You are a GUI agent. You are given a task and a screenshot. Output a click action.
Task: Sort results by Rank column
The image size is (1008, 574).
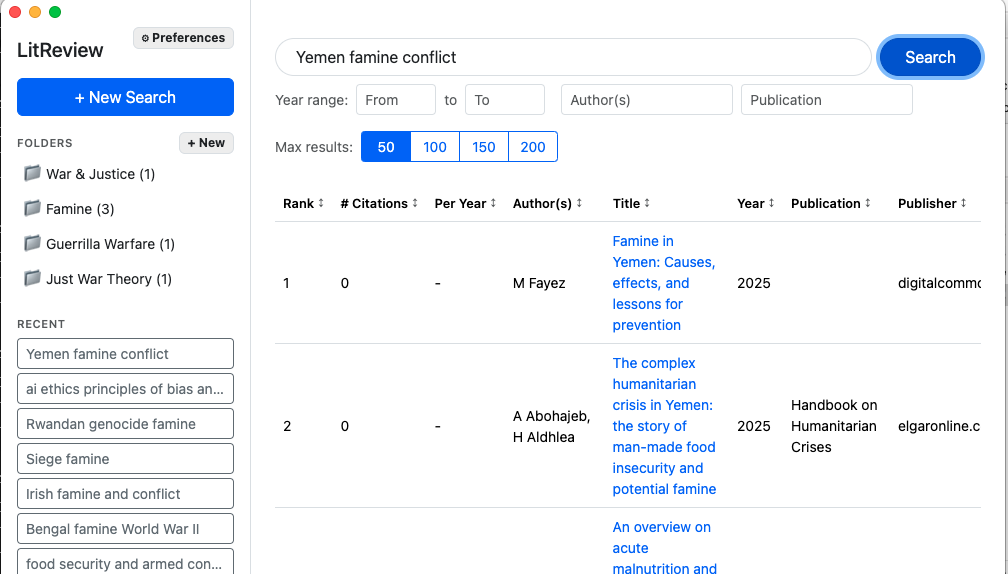click(303, 203)
